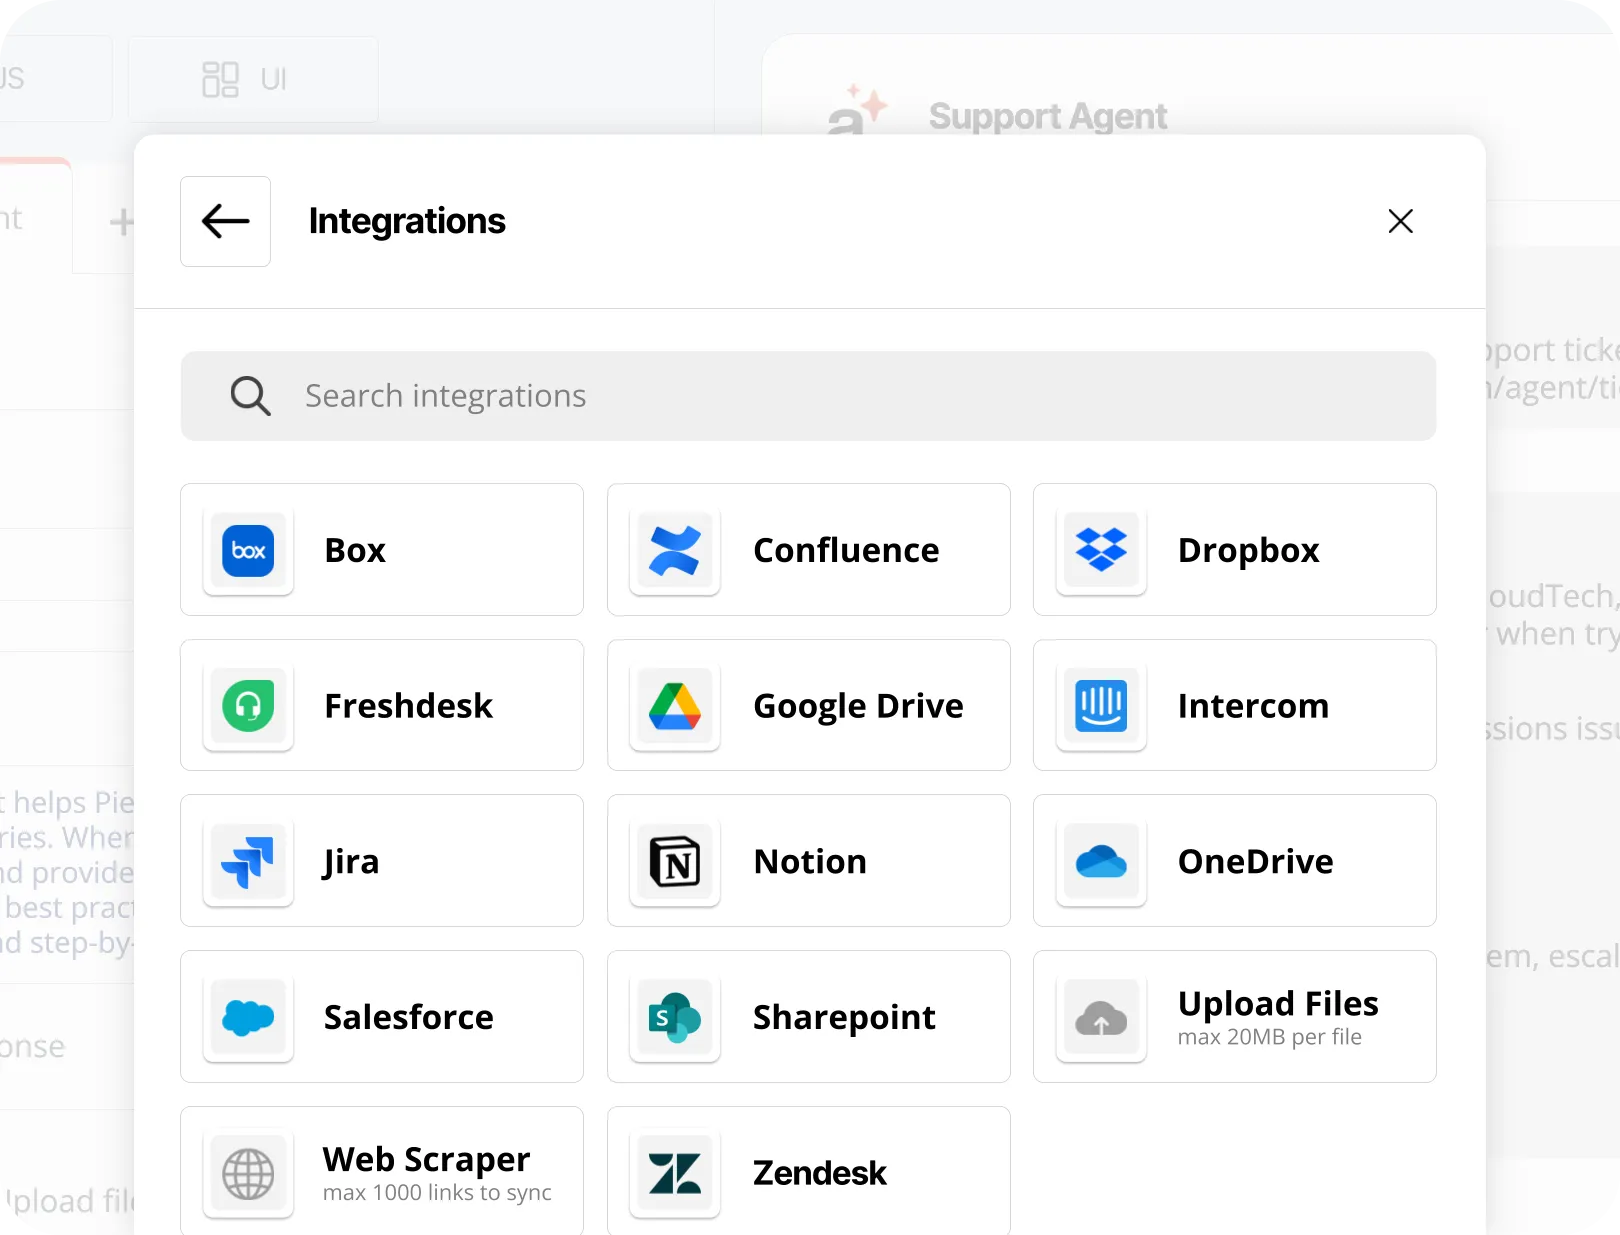Select the Intercom integration label
1620x1235 pixels.
(1253, 706)
